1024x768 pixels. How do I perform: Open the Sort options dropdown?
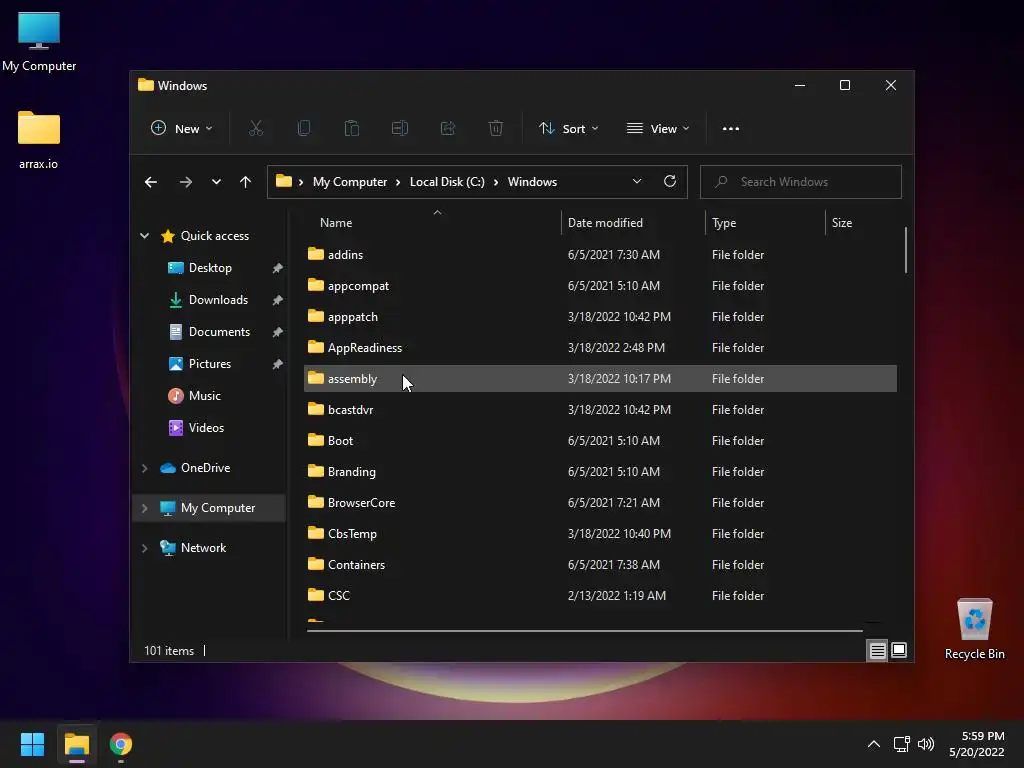pos(568,129)
